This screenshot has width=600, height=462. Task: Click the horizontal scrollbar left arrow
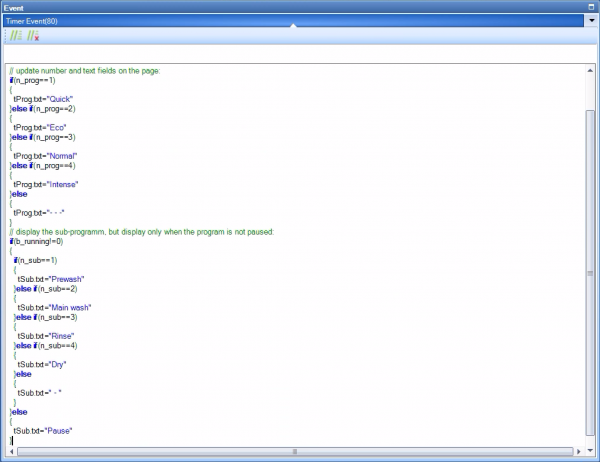13,452
